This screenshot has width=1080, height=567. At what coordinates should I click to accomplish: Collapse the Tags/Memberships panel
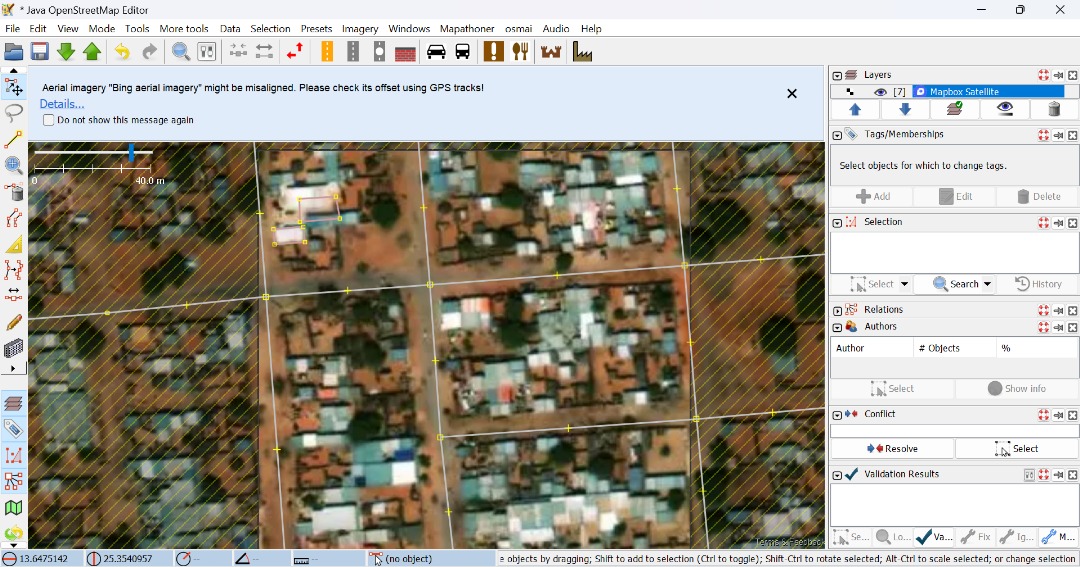[x=837, y=135]
